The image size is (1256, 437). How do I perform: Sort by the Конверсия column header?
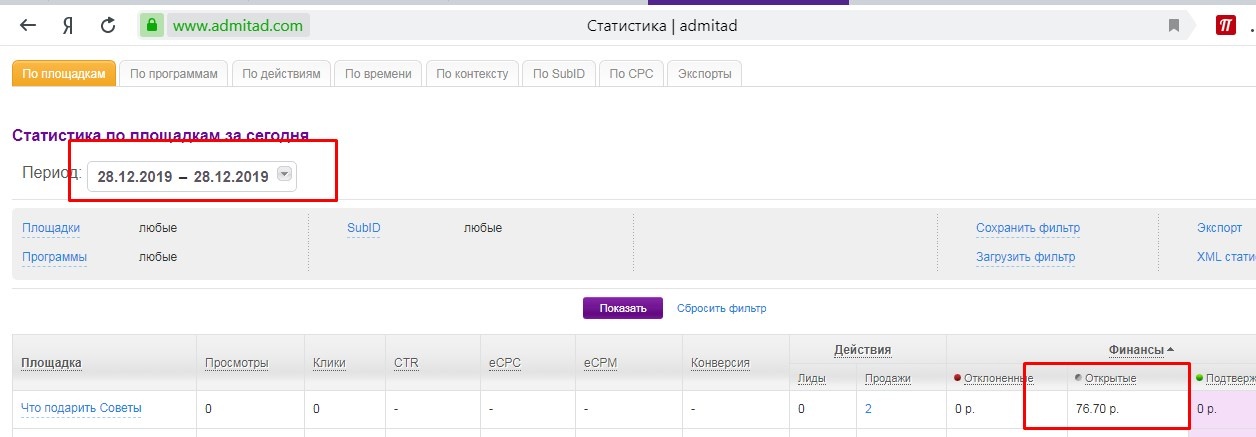720,363
